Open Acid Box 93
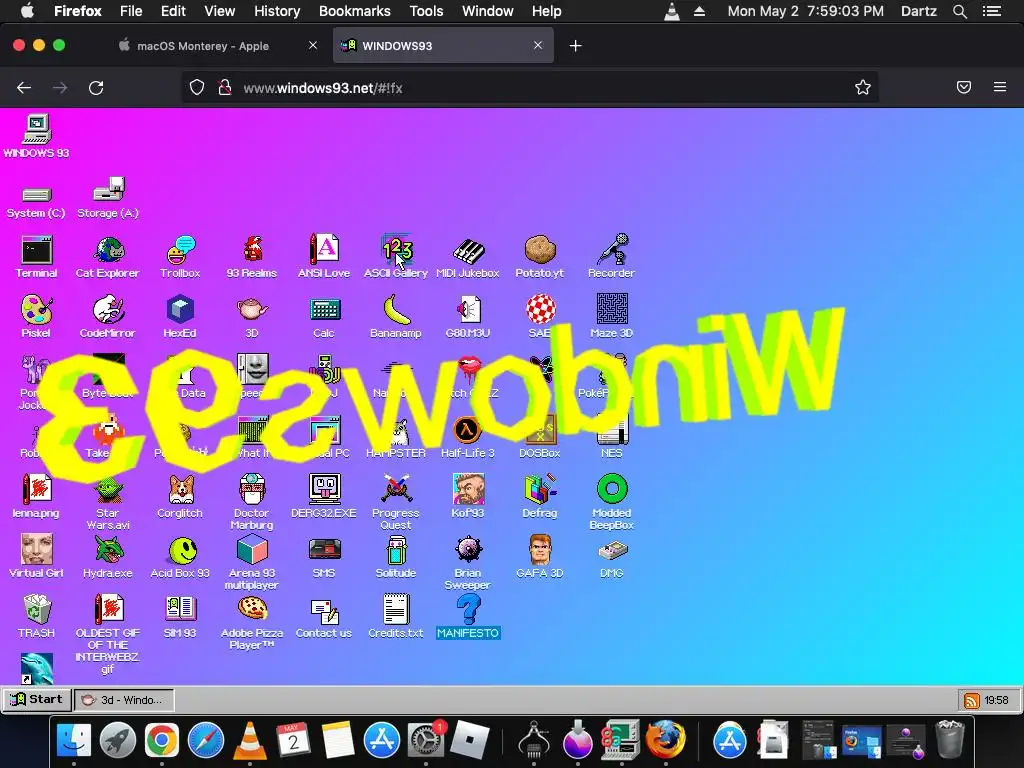The width and height of the screenshot is (1024, 768). tap(180, 557)
